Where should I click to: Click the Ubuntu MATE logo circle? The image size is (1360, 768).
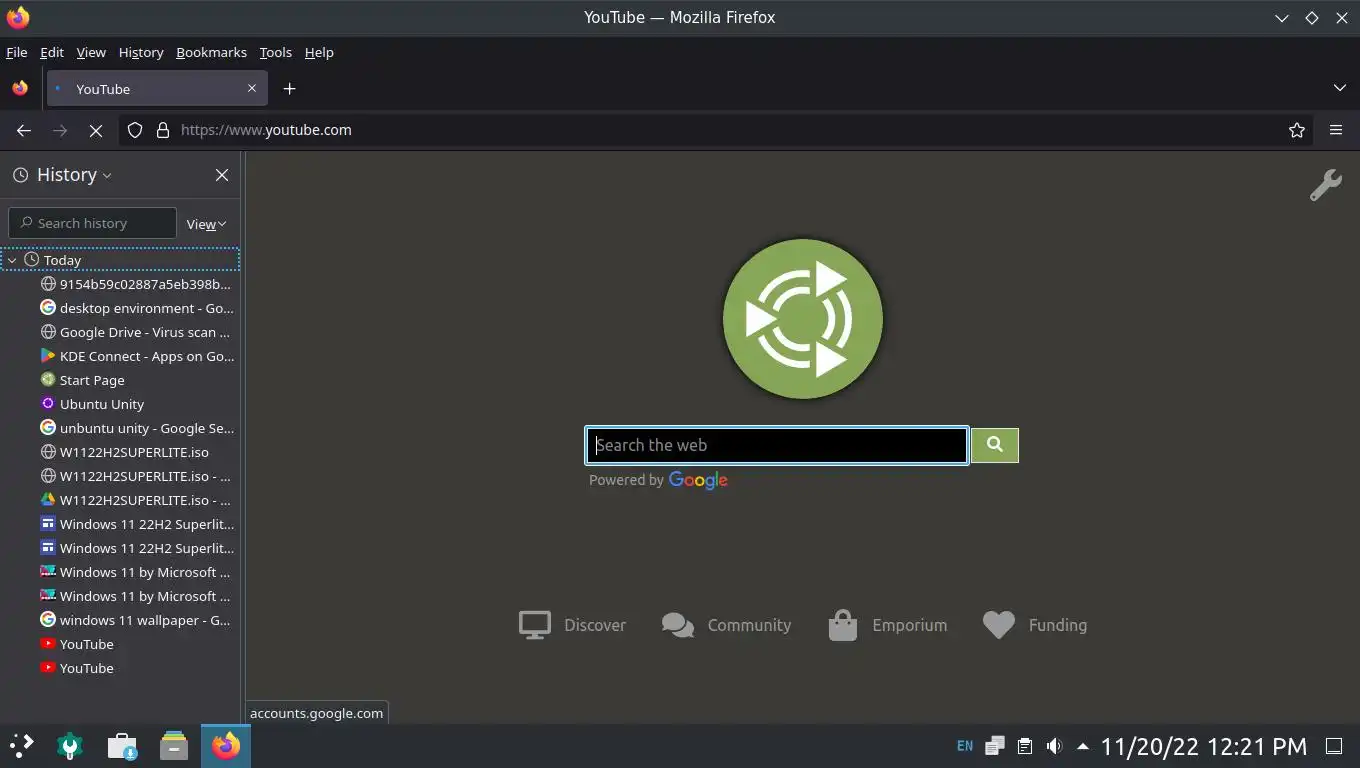tap(803, 319)
